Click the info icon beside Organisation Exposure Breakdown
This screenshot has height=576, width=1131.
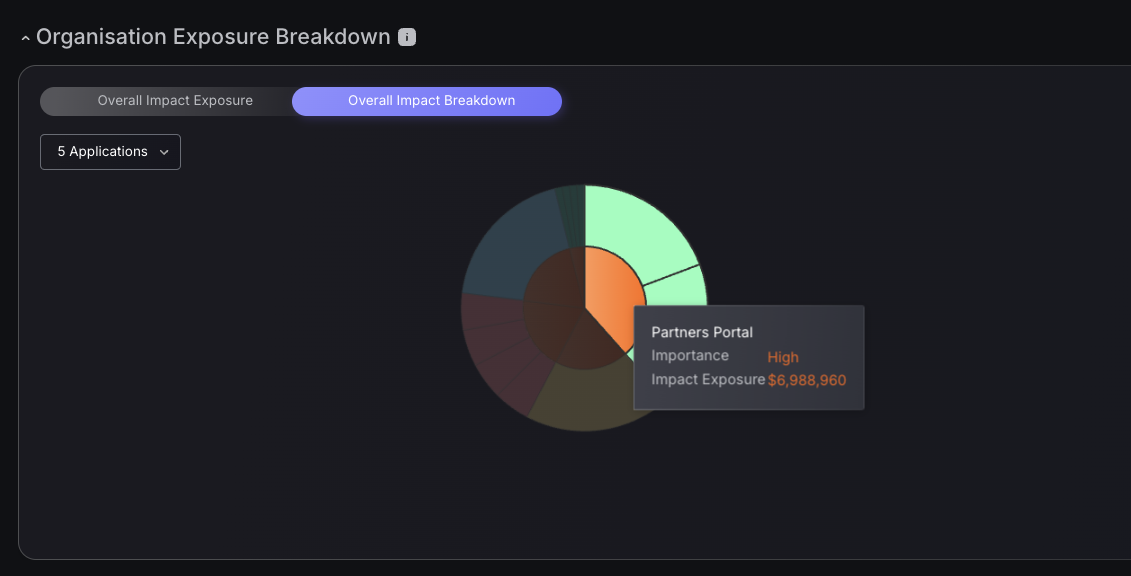[407, 37]
